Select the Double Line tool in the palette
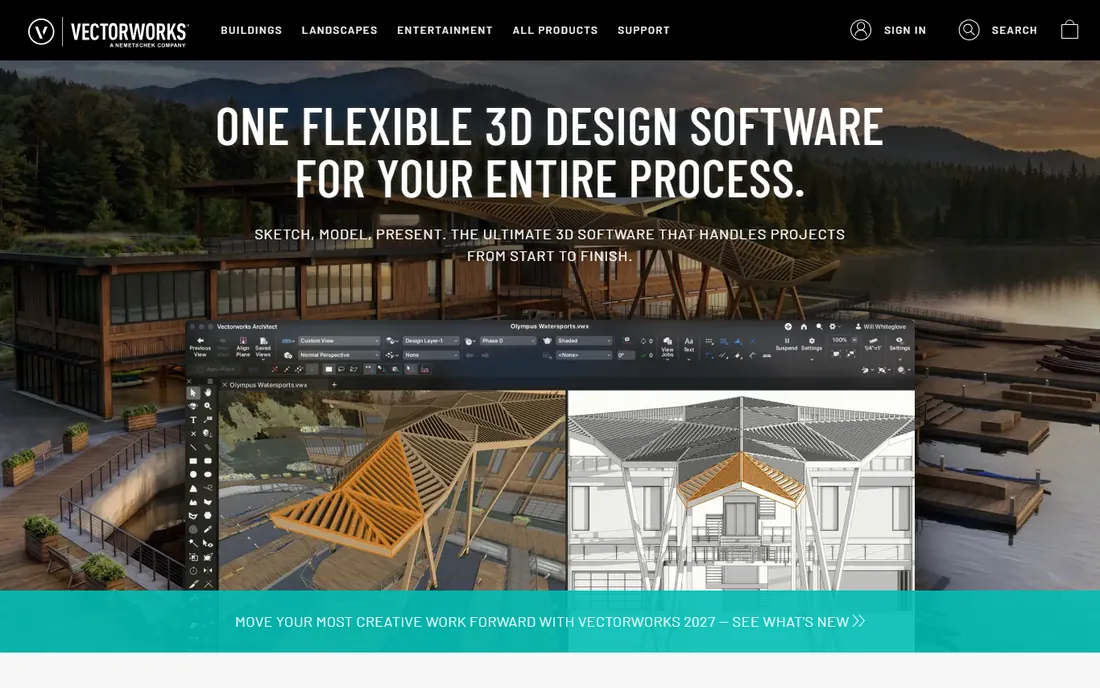 [x=208, y=447]
